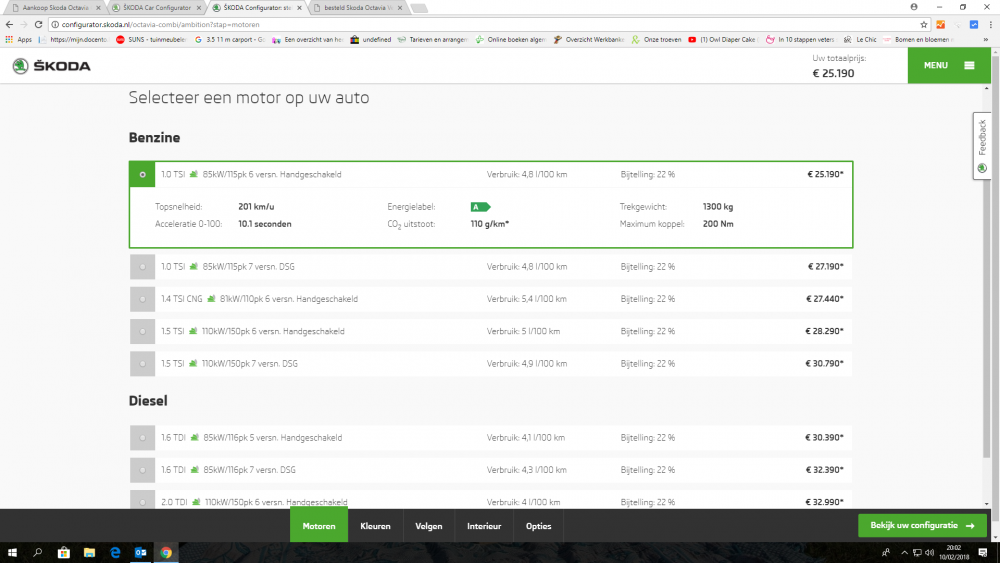This screenshot has width=1000, height=563.
Task: Open Microsoft Store from taskbar
Action: [x=63, y=553]
